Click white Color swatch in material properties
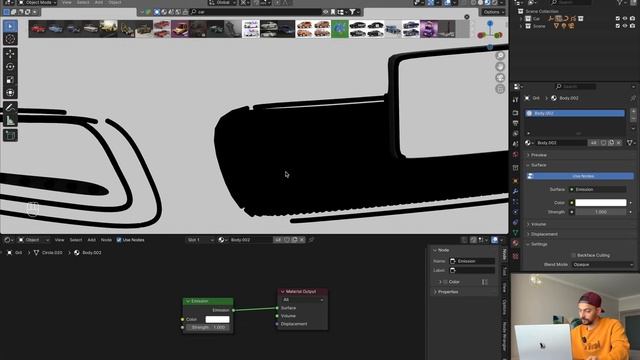The height and width of the screenshot is (360, 640). tap(600, 202)
